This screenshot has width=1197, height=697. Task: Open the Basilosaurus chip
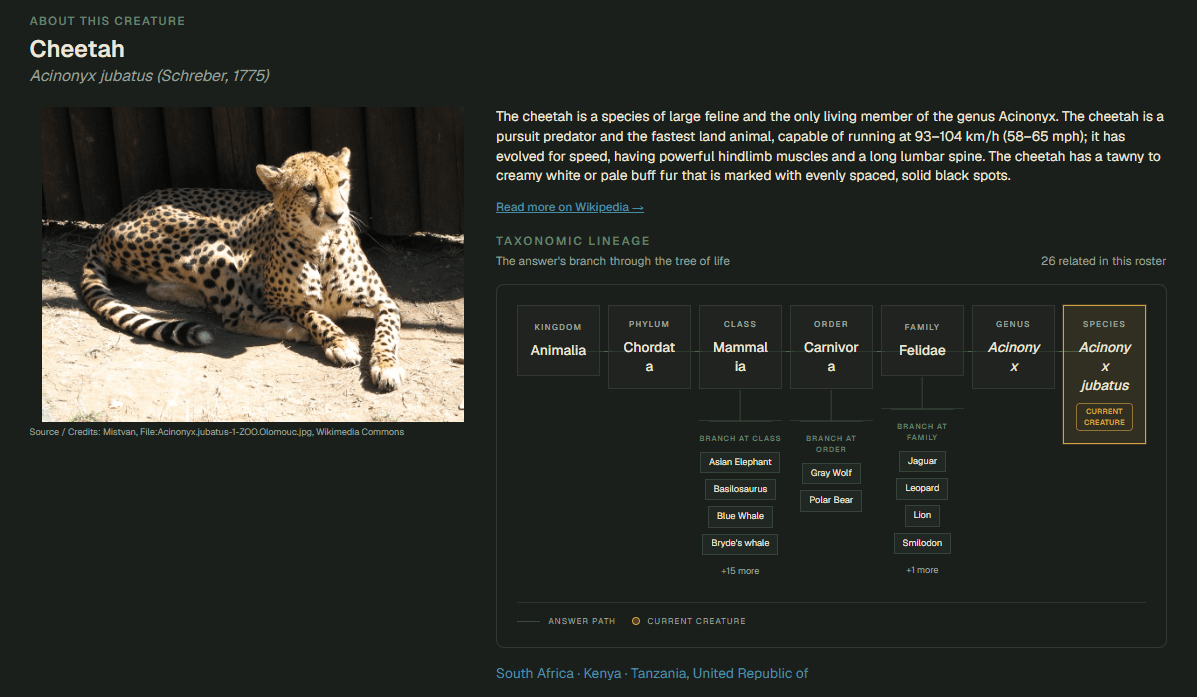click(x=740, y=489)
